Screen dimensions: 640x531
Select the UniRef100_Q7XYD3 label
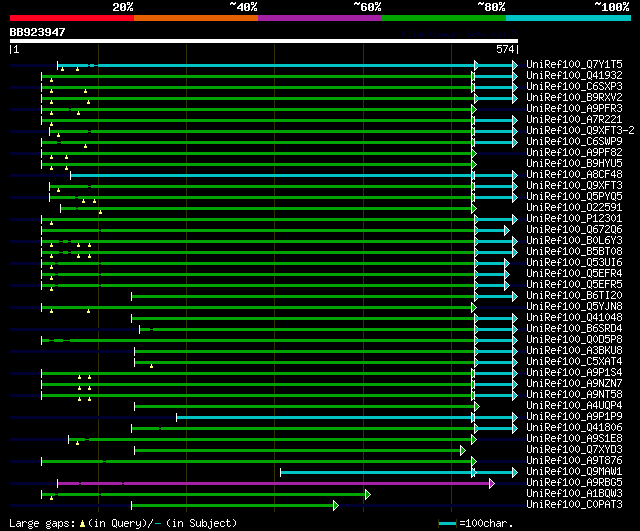574,450
